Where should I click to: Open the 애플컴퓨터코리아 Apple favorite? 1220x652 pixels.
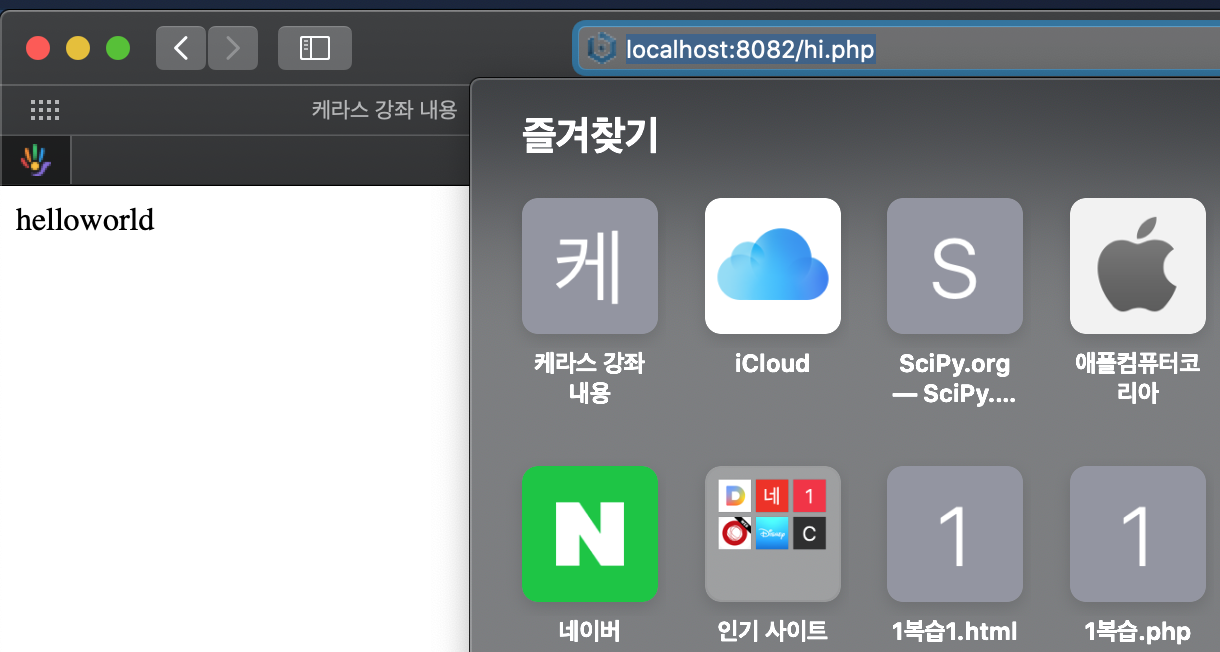coord(1138,266)
